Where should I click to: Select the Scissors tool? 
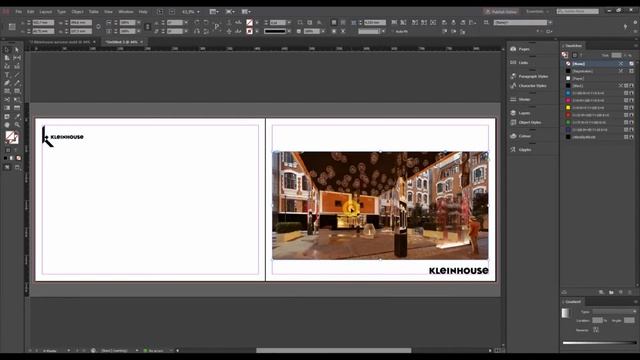7,100
